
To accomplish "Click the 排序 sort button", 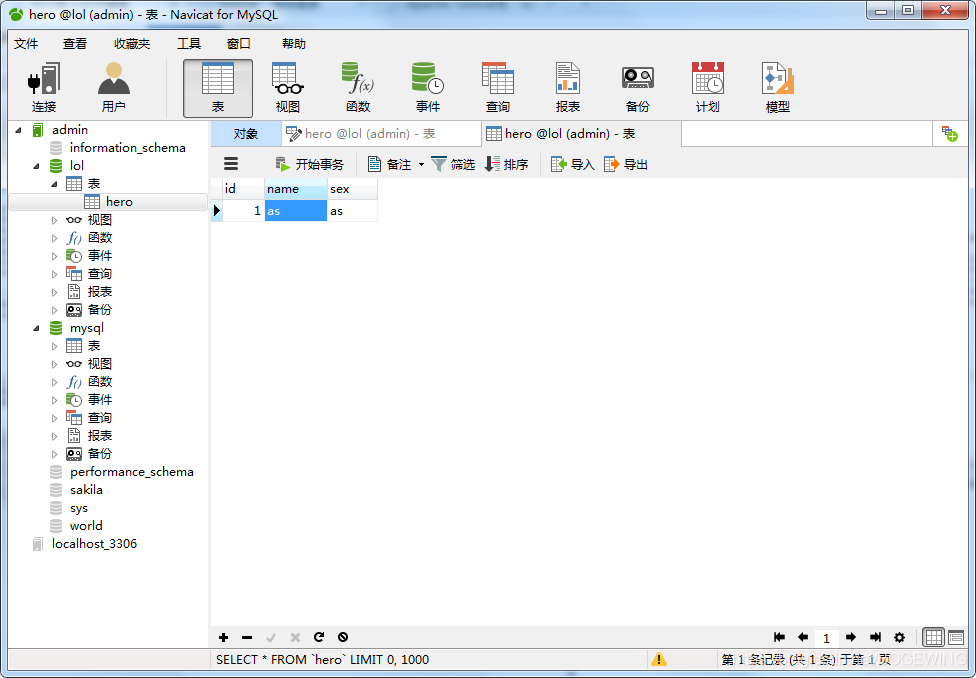I will [507, 164].
